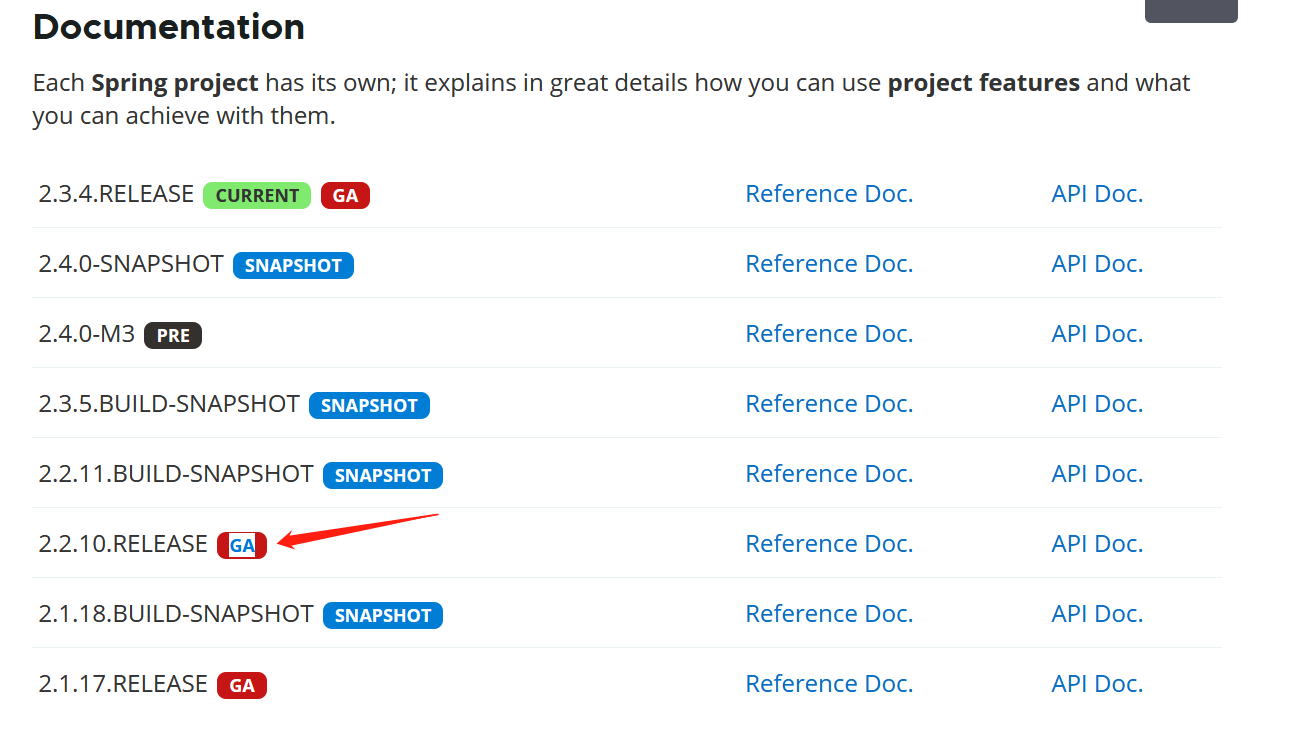
Task: Click the dark button at top right
Action: (1190, 10)
